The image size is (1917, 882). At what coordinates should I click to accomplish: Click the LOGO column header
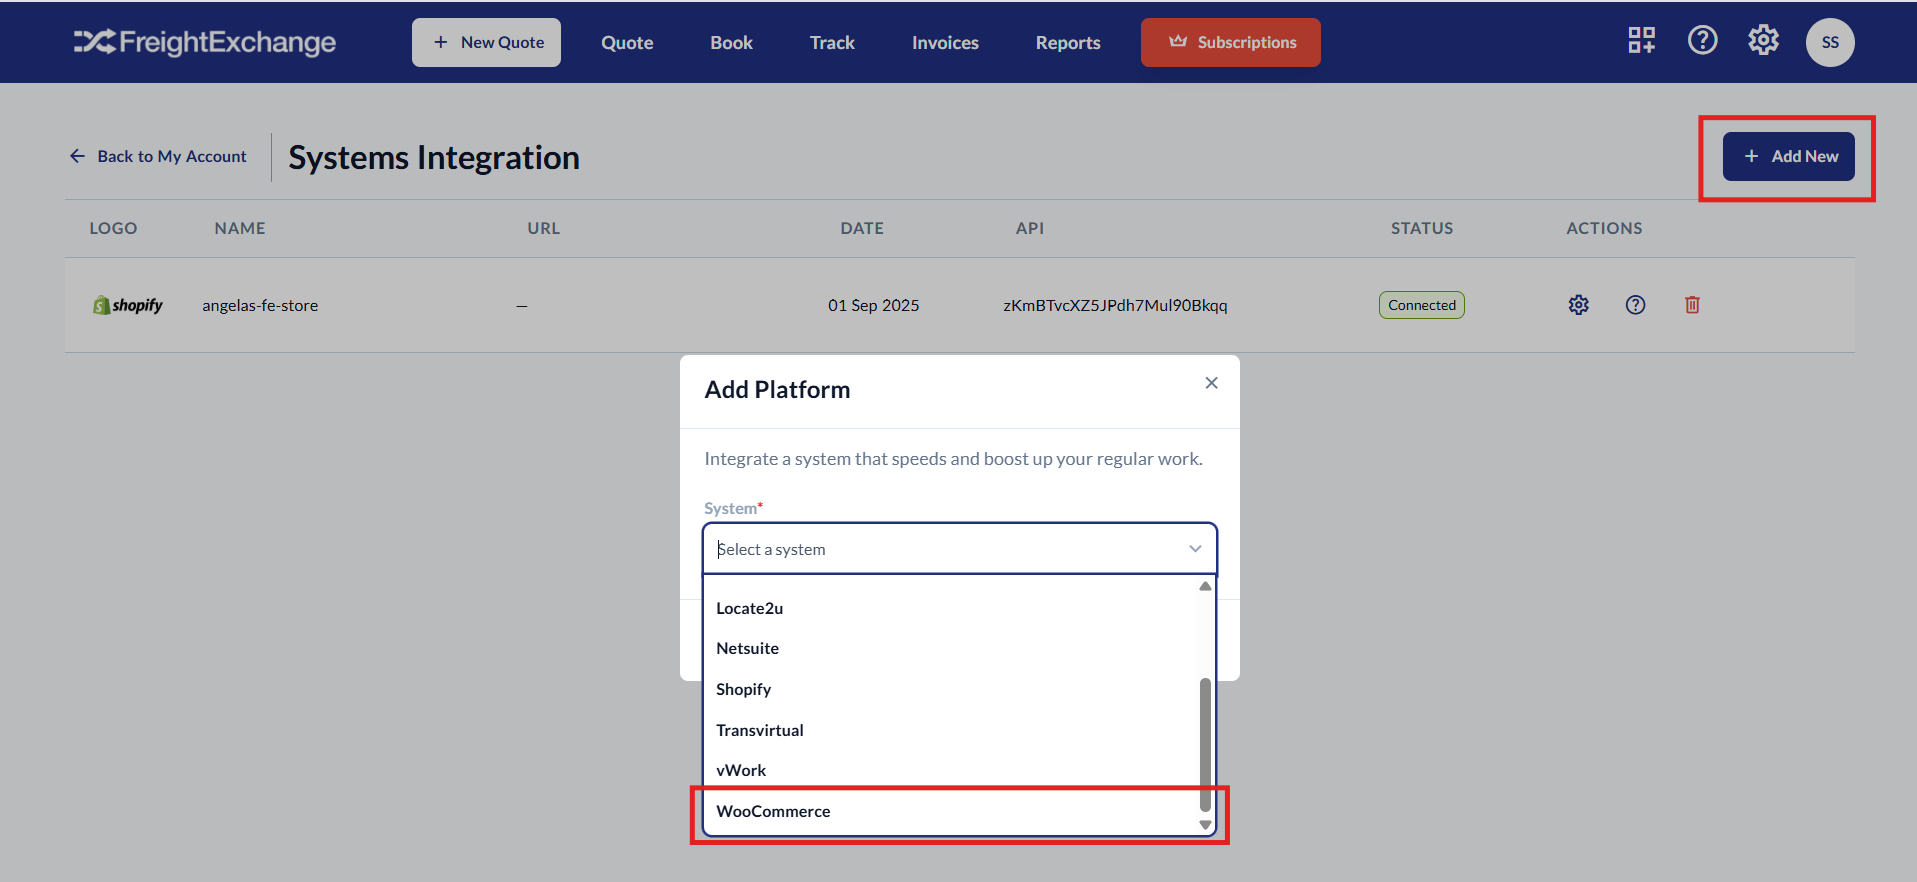tap(113, 228)
